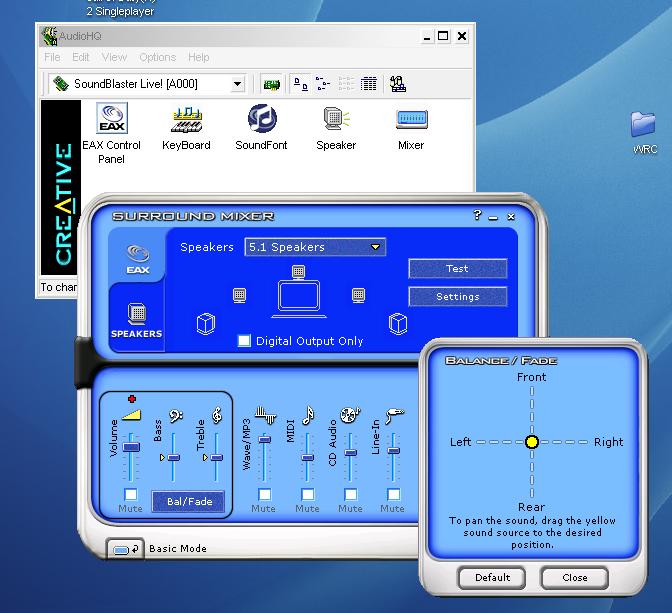
Task: Click the last AudioHQ toolbar icon, right of details view
Action: point(398,84)
